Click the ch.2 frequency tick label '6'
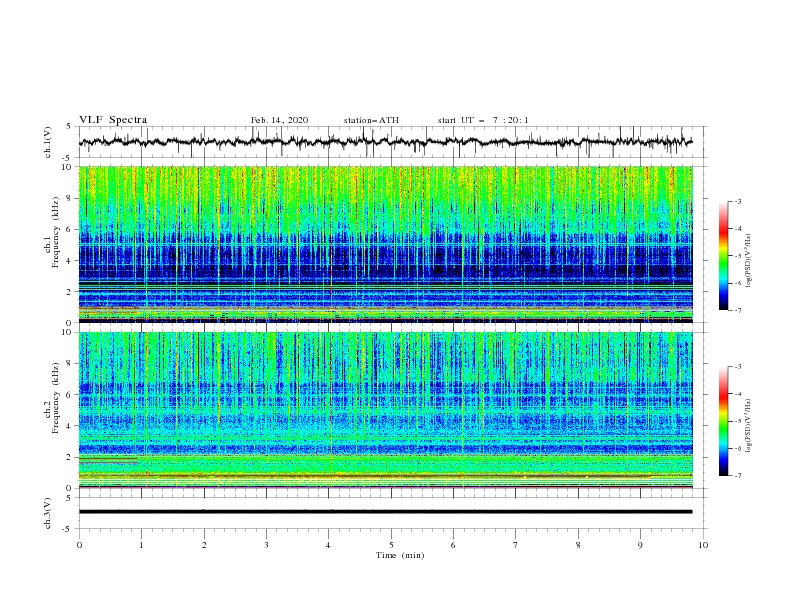 coord(70,395)
